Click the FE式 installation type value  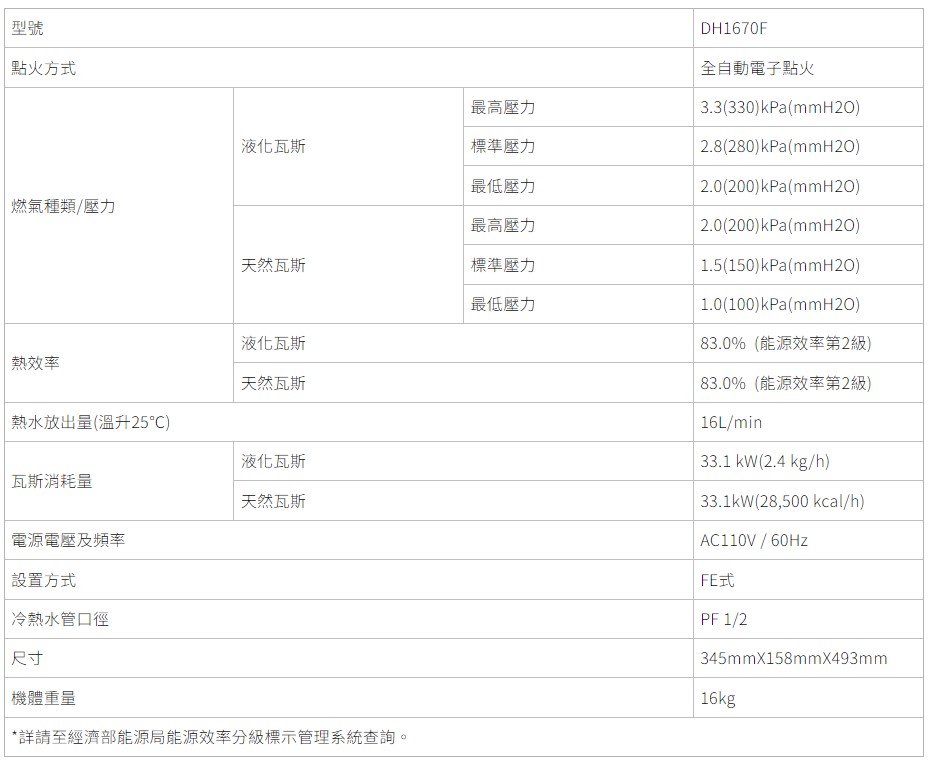(717, 580)
